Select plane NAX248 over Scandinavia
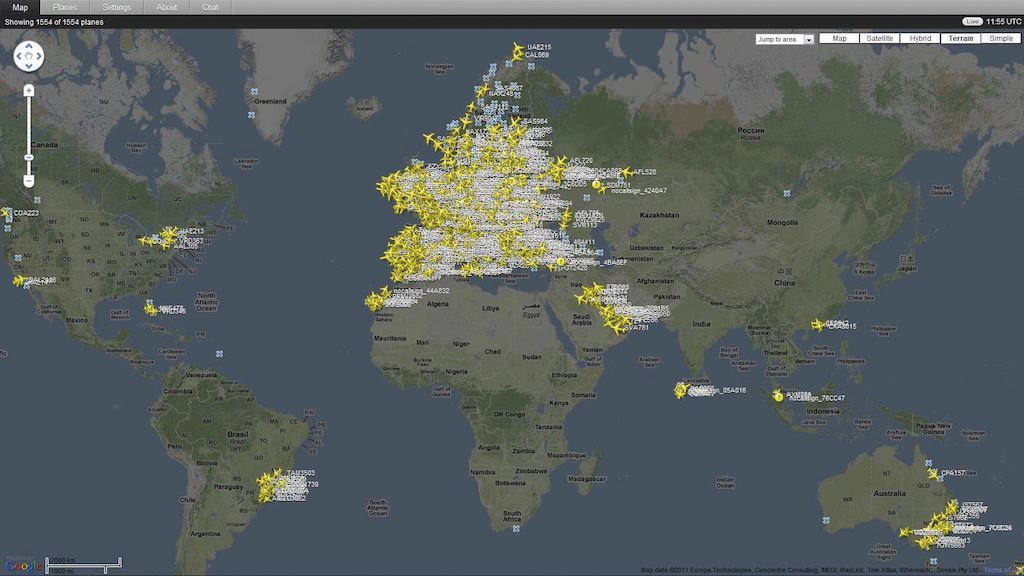The height and width of the screenshot is (576, 1024). [x=481, y=93]
